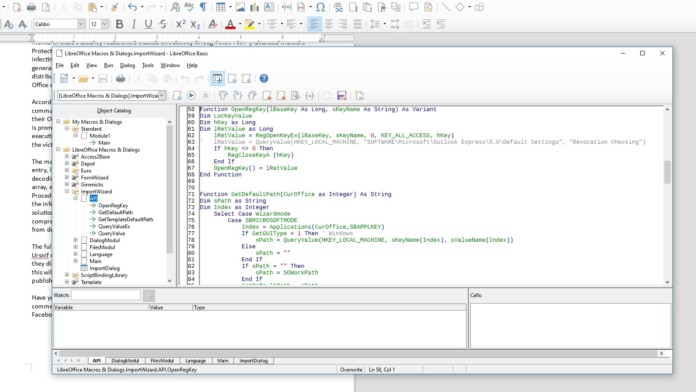Viewport: 696px width, 392px height.
Task: Select GetDefaultPath in Object Catalog
Action: point(115,212)
